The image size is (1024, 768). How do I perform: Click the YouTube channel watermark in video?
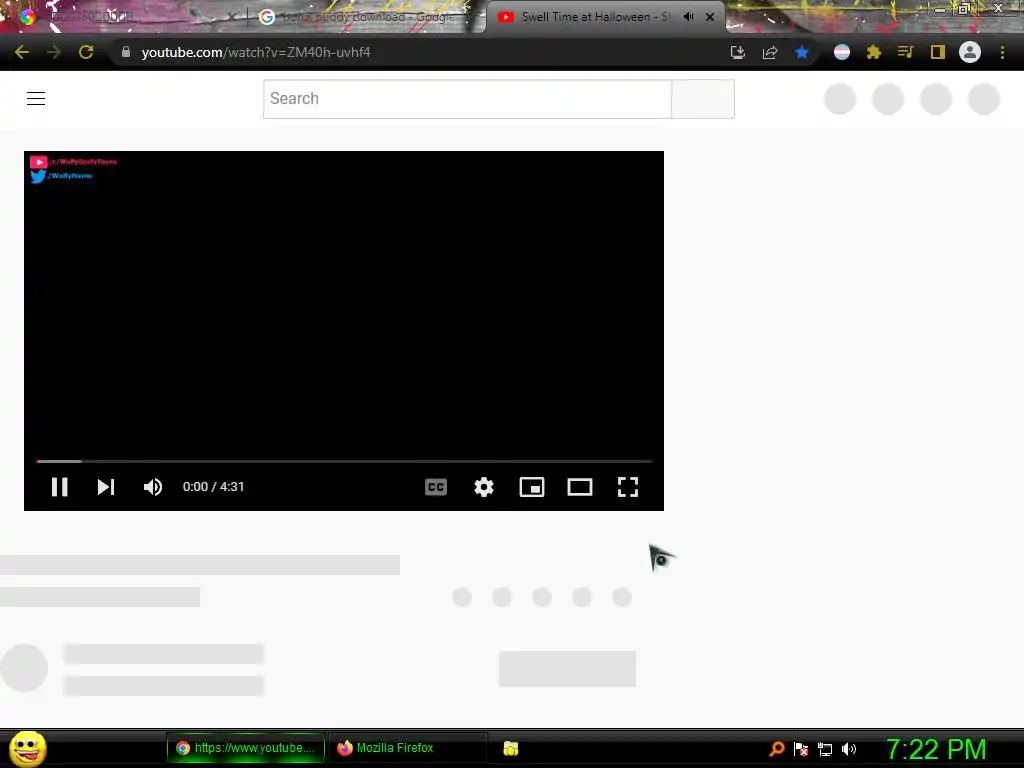[73, 161]
